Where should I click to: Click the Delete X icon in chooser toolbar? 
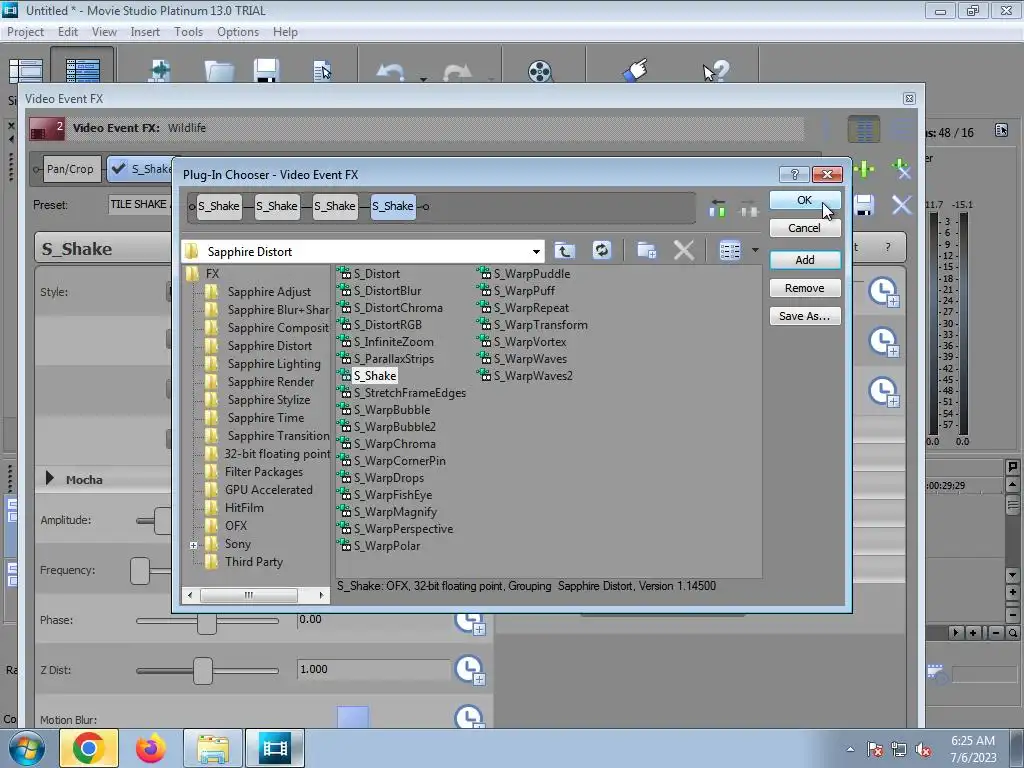[684, 250]
